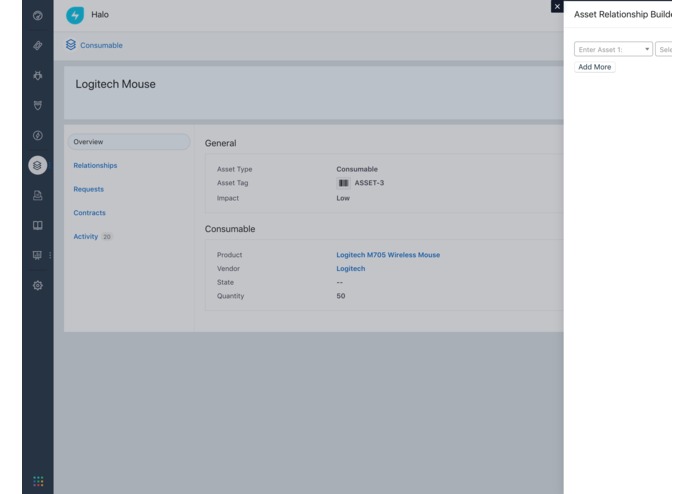
Task: Open the Dashboard icon in the sidebar
Action: (x=38, y=16)
